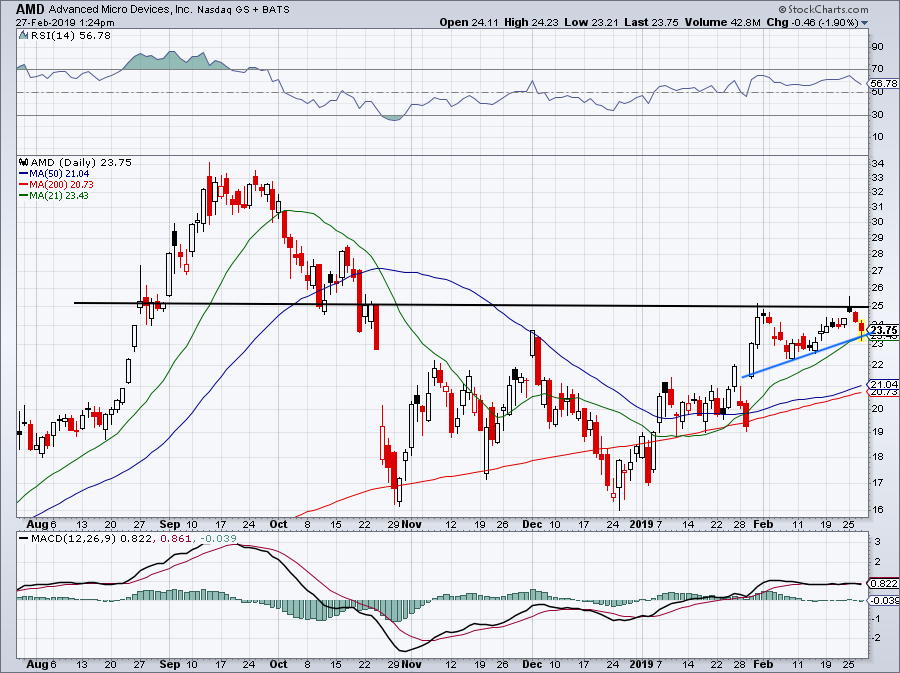Viewport: 900px width, 673px height.
Task: Click the -0.039 histogram value axis tag
Action: coord(883,600)
